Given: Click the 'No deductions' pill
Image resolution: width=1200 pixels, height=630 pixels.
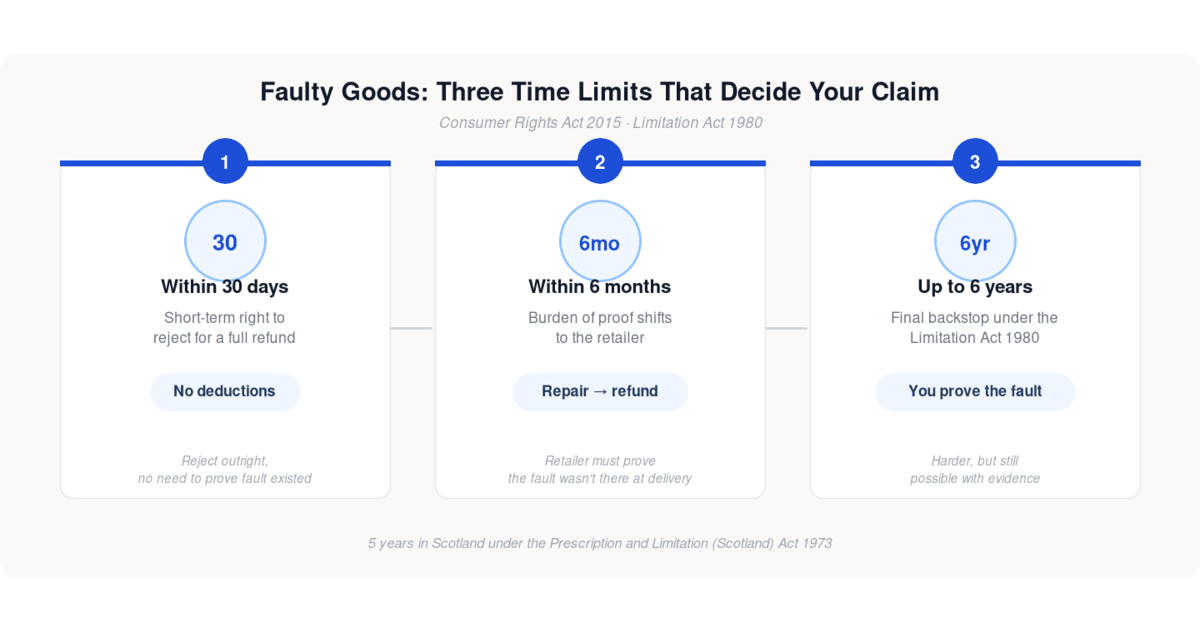Looking at the screenshot, I should [x=225, y=391].
